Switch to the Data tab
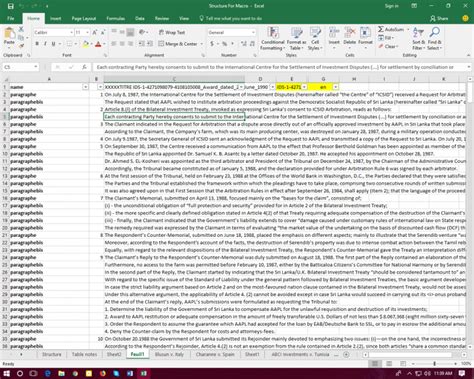The image size is (474, 379). (x=140, y=18)
